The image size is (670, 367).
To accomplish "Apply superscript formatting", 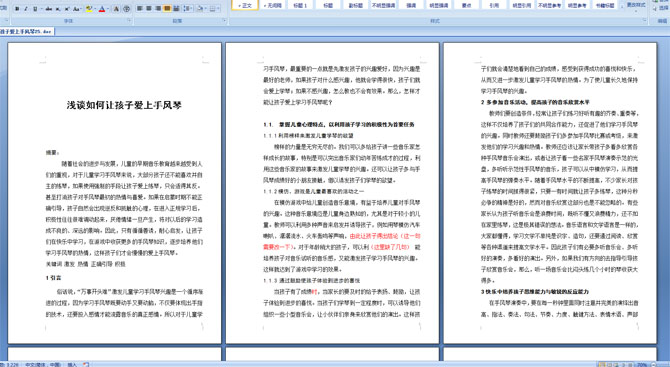I will [67, 9].
